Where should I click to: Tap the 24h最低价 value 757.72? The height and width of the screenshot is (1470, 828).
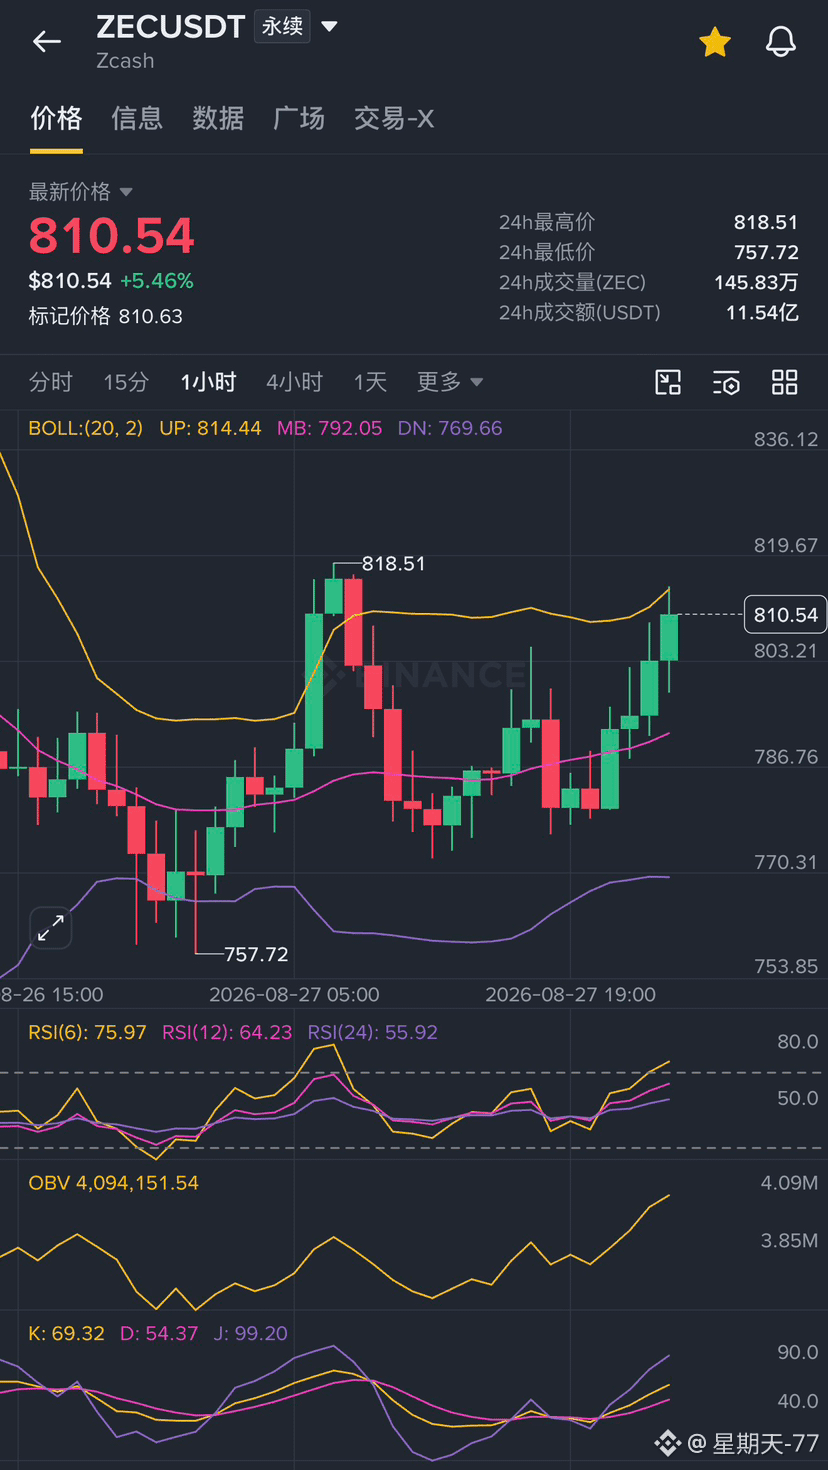click(766, 252)
